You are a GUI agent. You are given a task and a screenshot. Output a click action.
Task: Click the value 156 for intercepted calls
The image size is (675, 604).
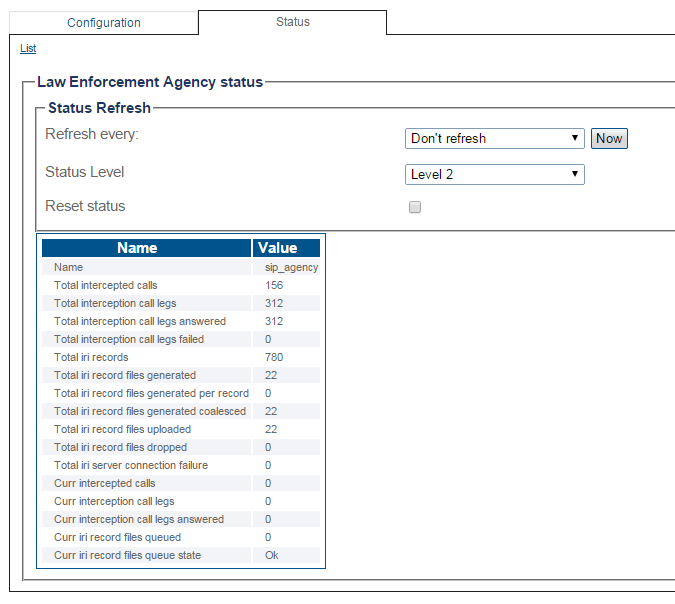pos(273,286)
